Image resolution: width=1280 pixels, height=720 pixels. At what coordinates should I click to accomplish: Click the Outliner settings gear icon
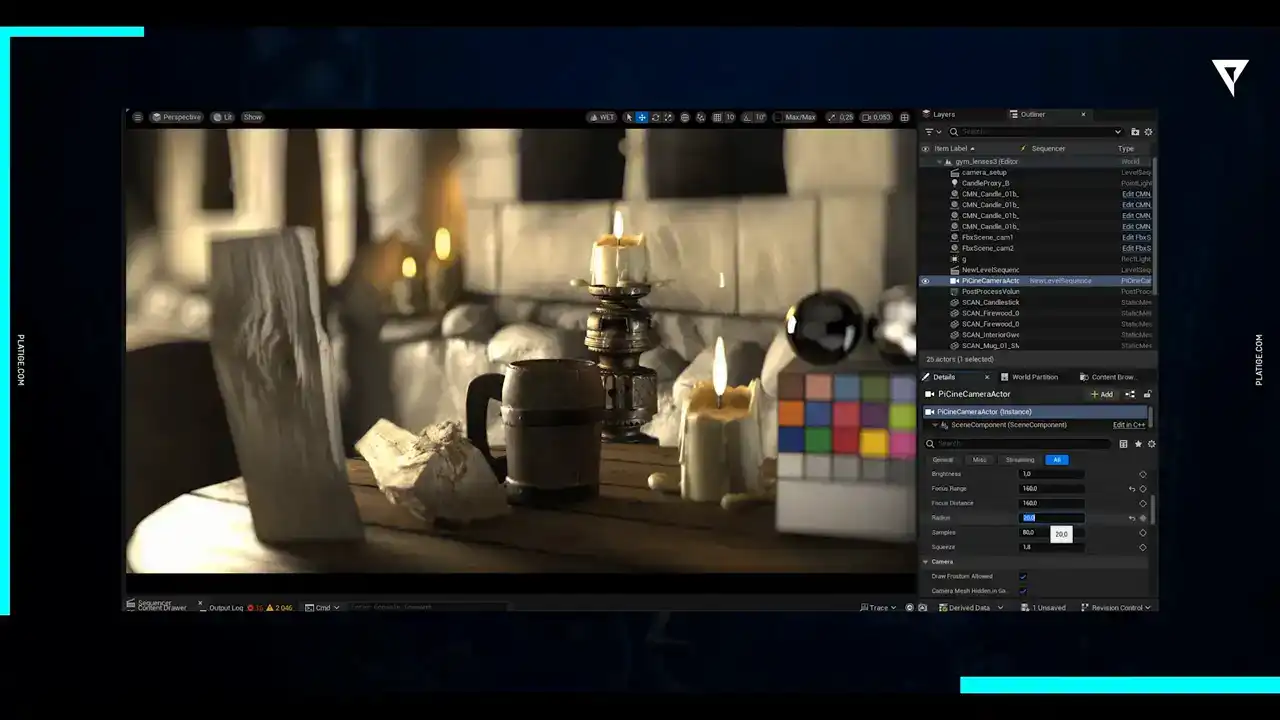(x=1148, y=132)
